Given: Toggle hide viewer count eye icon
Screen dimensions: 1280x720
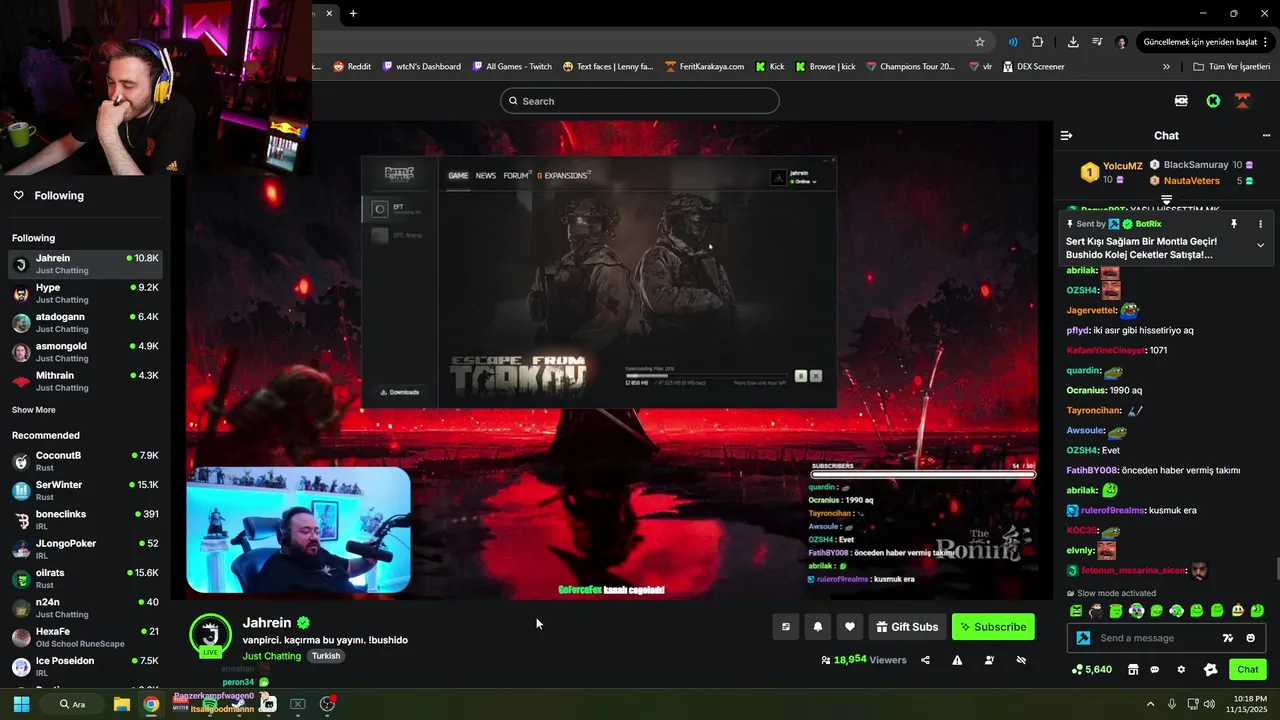Looking at the screenshot, I should coord(1021,660).
